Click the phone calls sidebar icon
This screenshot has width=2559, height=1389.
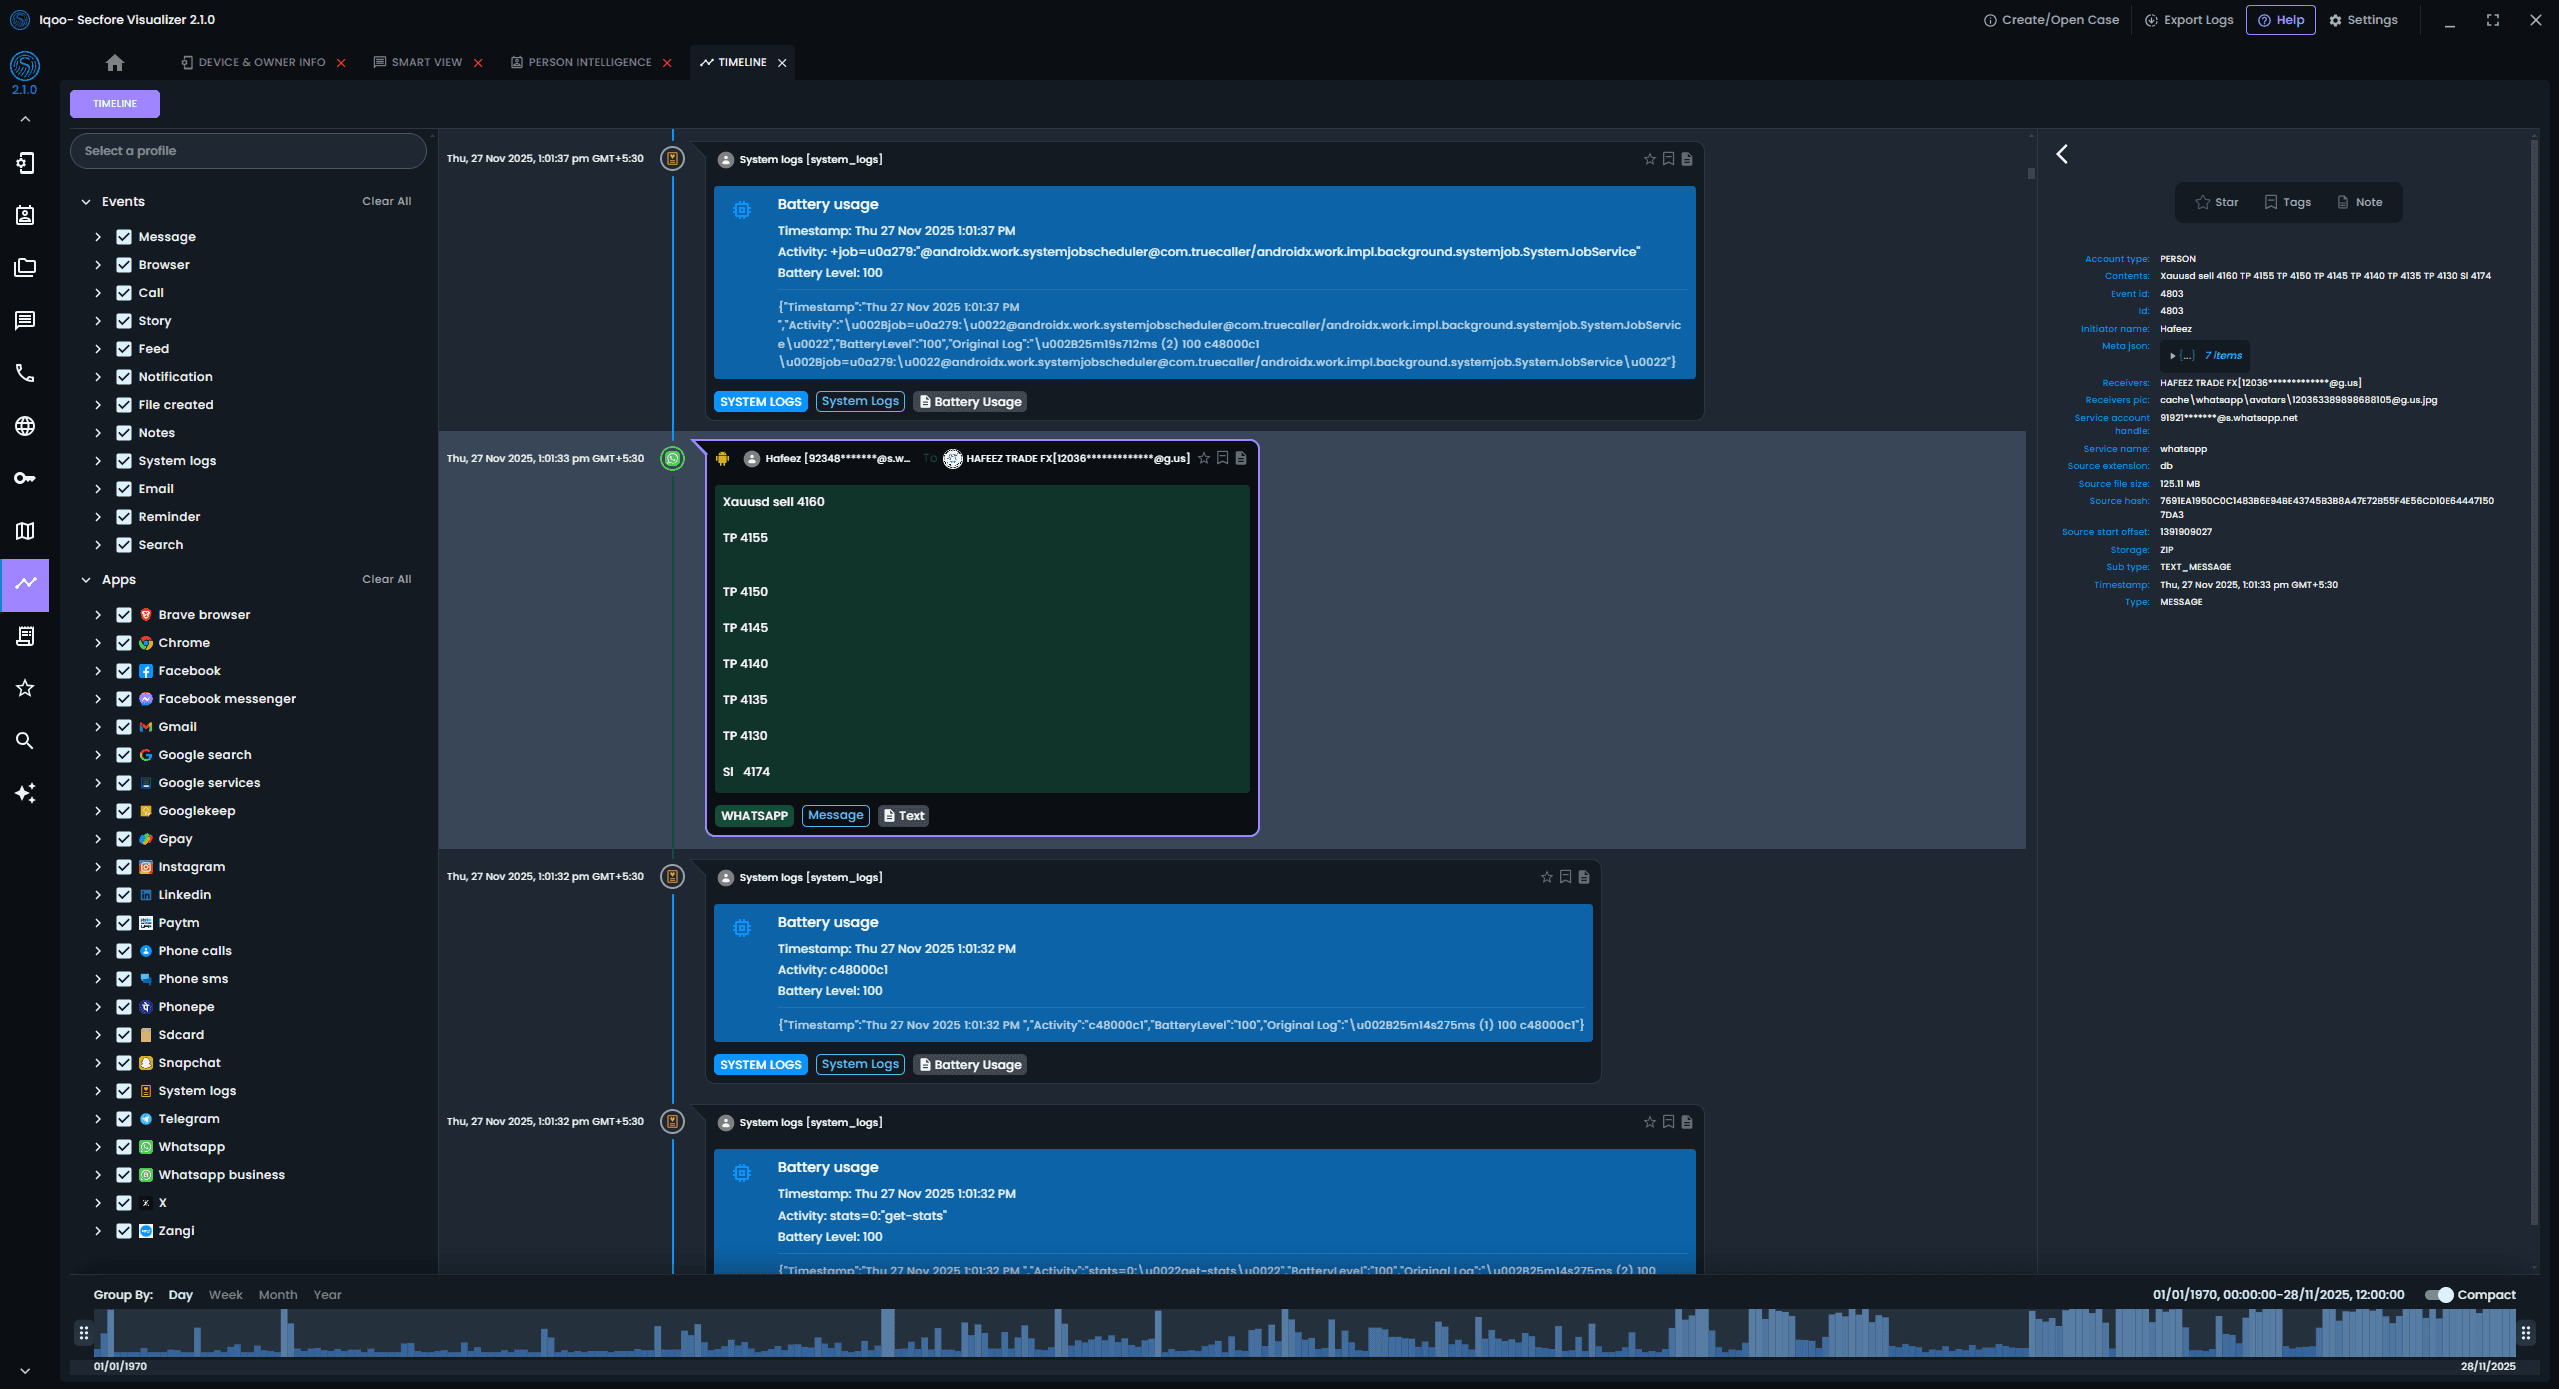25,373
